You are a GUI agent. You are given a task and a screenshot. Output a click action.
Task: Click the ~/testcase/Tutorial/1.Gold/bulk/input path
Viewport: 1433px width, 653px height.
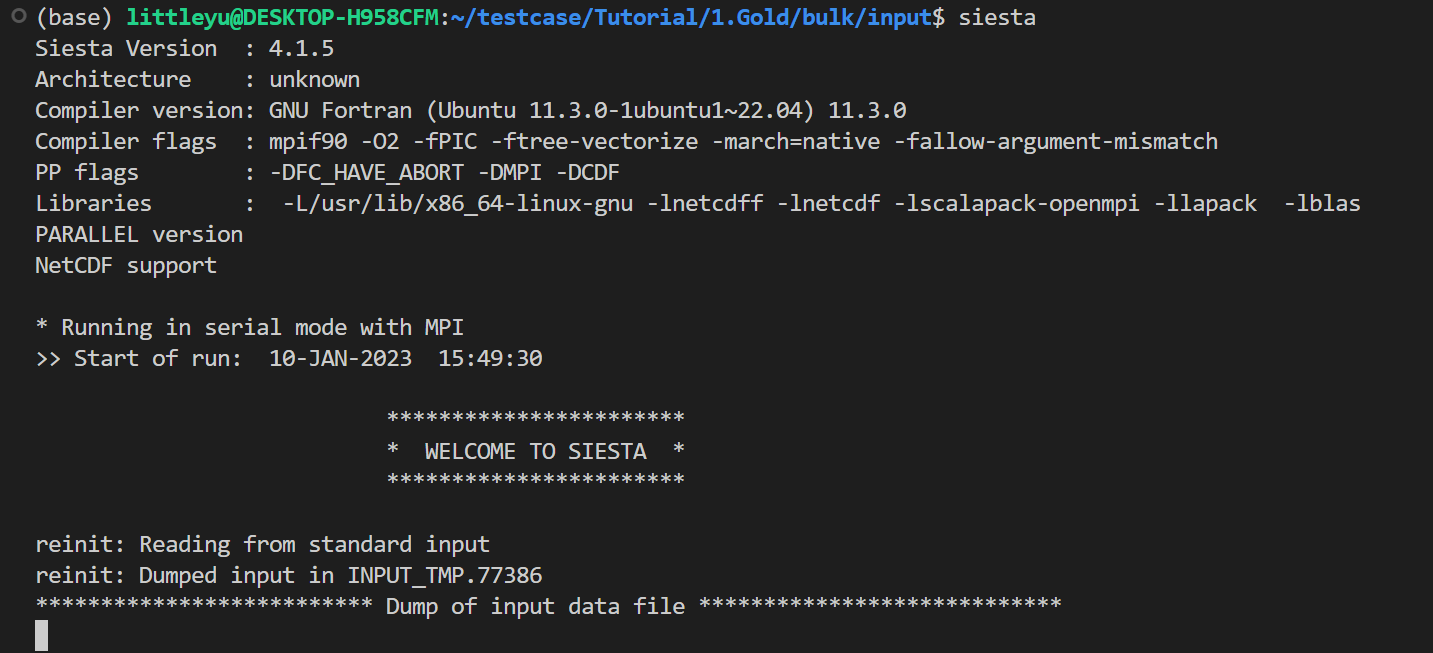[x=691, y=18]
